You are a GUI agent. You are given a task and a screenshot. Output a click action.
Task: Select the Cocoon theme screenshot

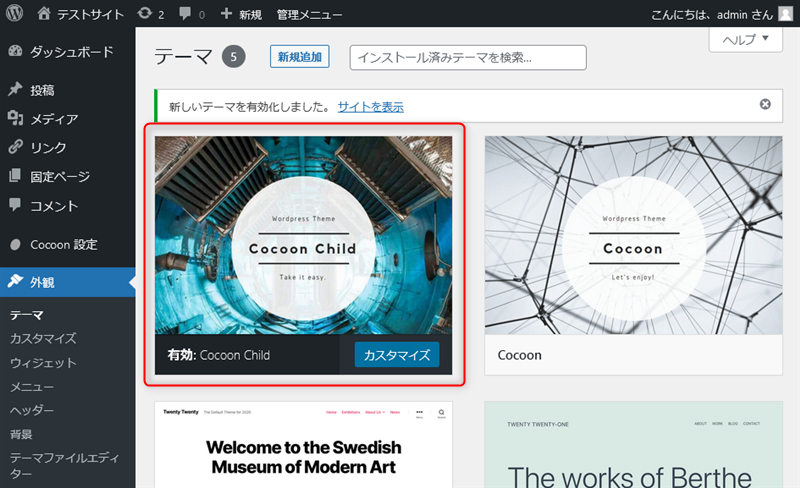tap(633, 235)
